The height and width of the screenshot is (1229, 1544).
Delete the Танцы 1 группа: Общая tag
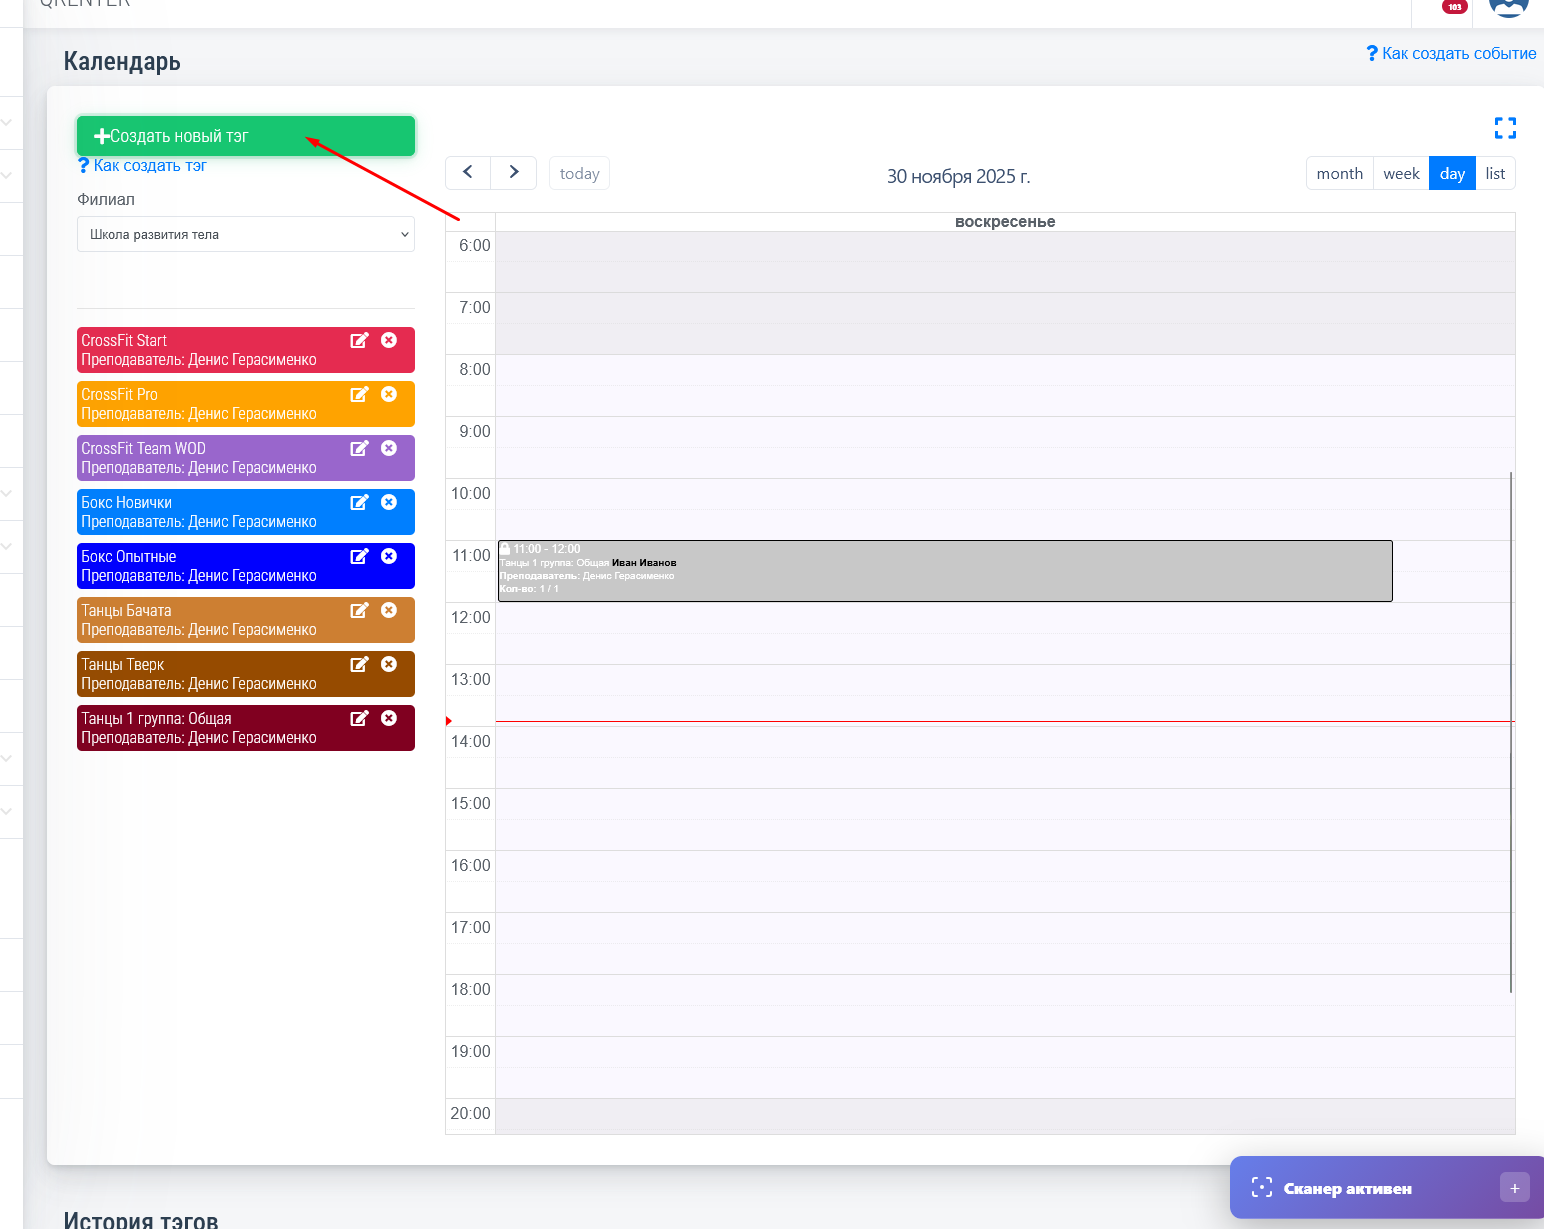pyautogui.click(x=389, y=718)
